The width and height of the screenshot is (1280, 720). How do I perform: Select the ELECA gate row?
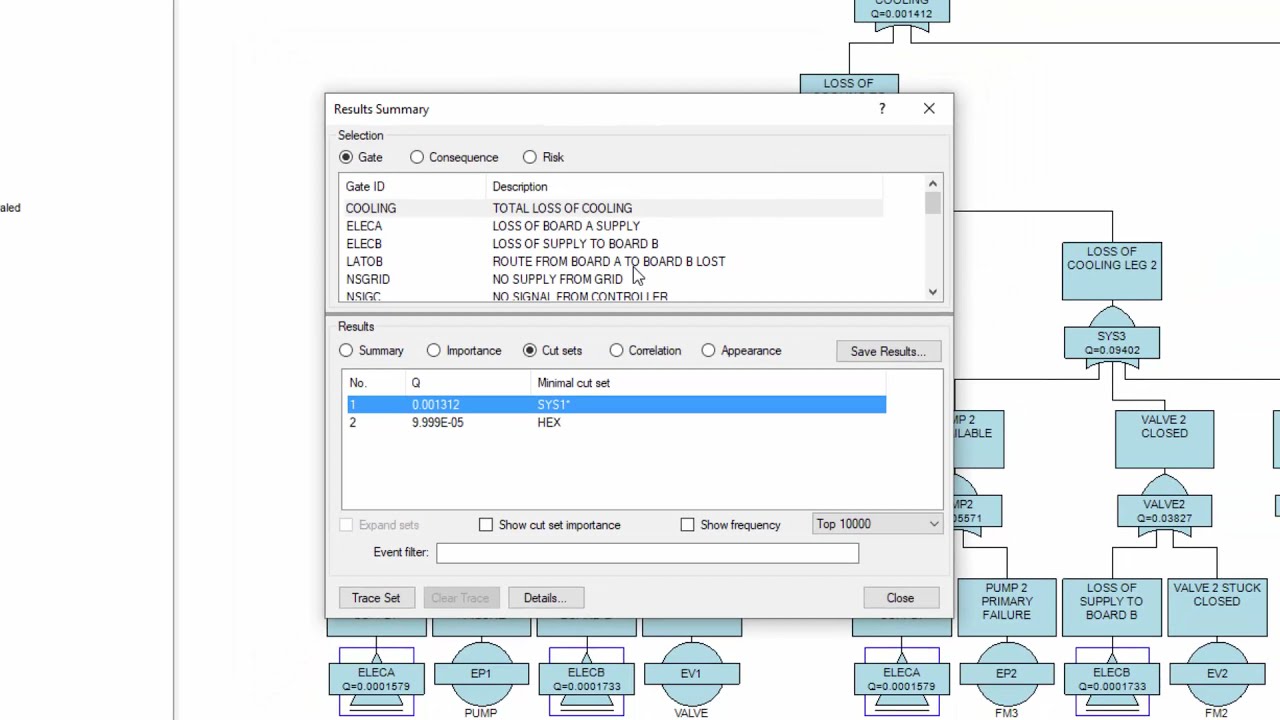coord(610,226)
